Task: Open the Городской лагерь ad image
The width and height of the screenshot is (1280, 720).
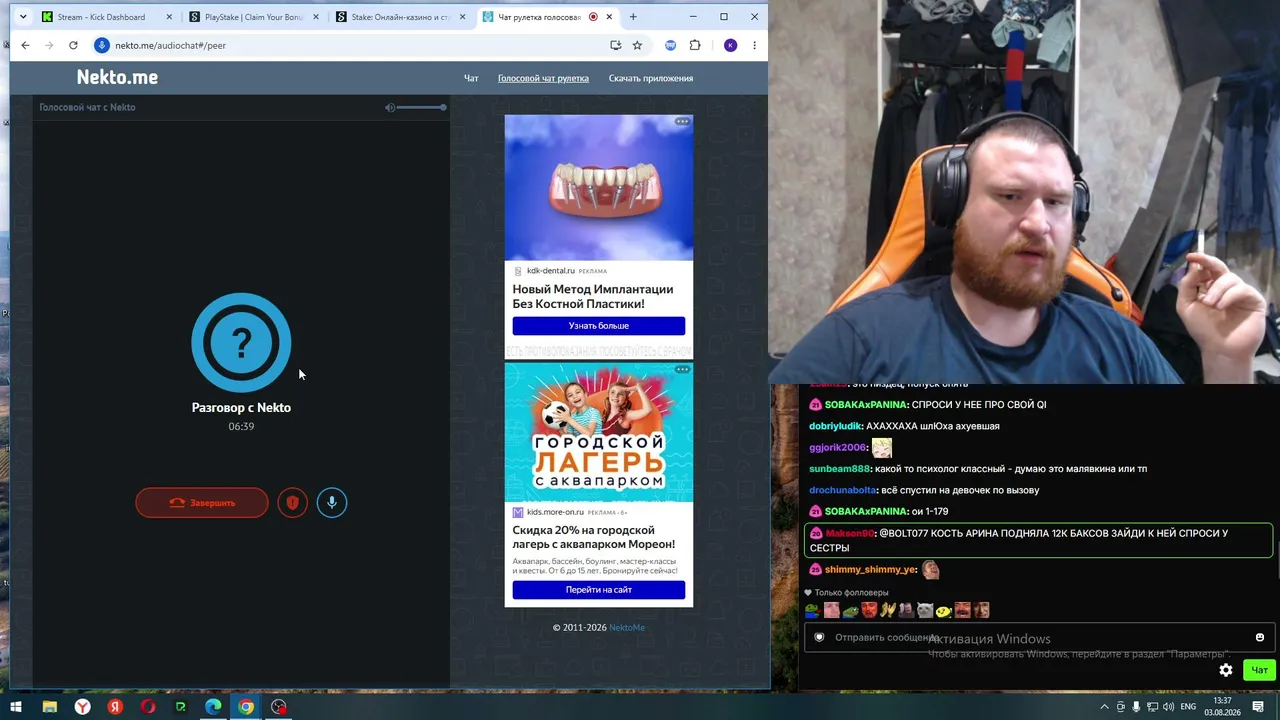Action: point(599,432)
